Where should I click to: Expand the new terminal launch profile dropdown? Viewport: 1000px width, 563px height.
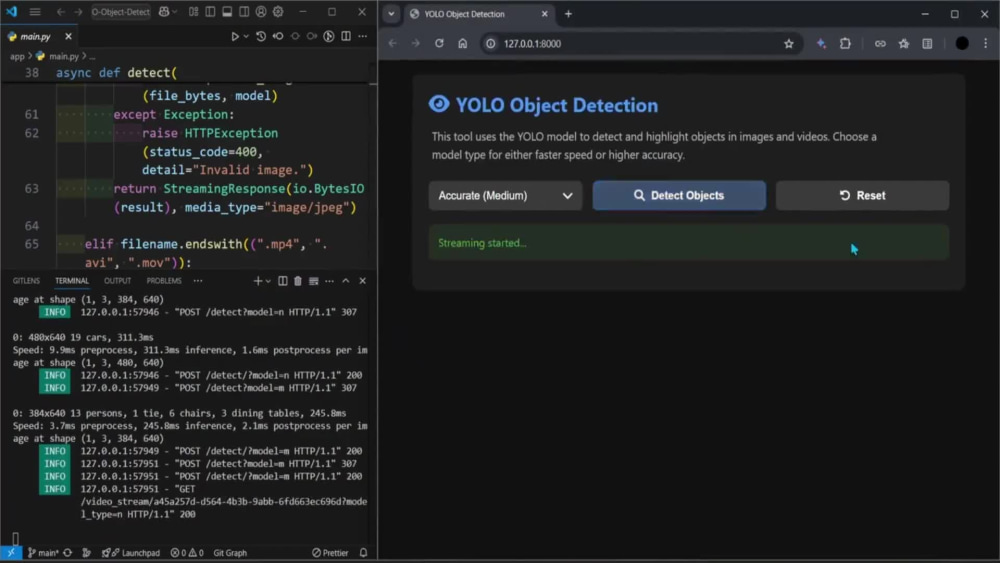(268, 281)
